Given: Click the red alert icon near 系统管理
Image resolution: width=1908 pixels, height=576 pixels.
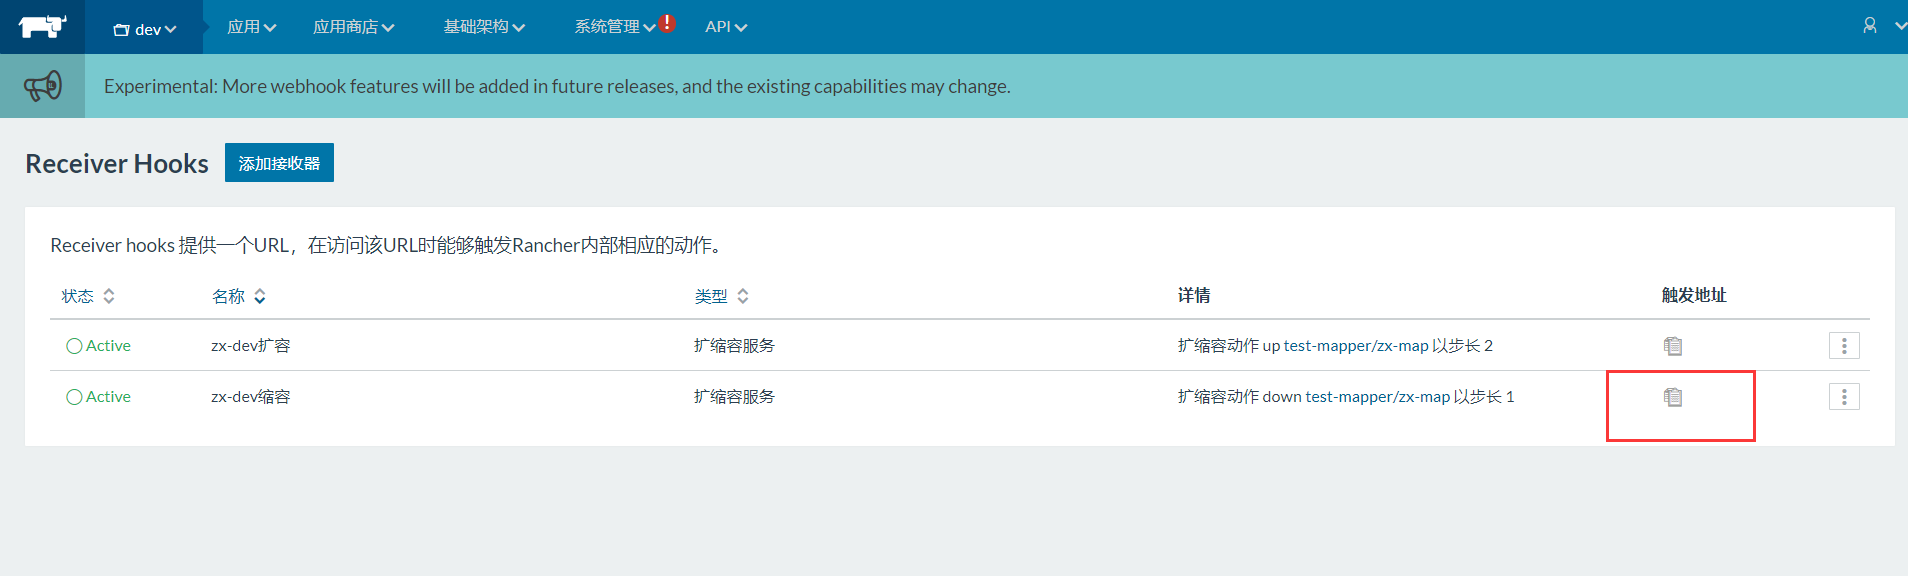Looking at the screenshot, I should coord(667,23).
